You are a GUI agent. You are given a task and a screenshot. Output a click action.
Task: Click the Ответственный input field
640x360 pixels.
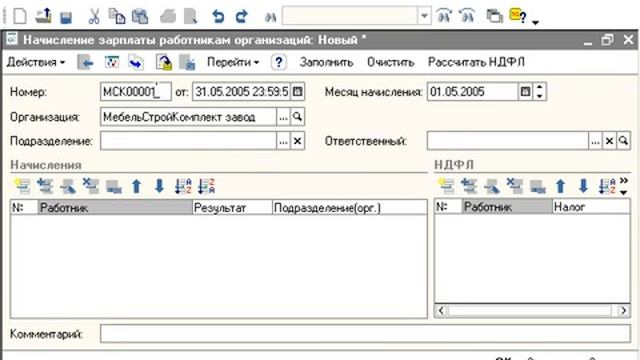[x=508, y=141]
